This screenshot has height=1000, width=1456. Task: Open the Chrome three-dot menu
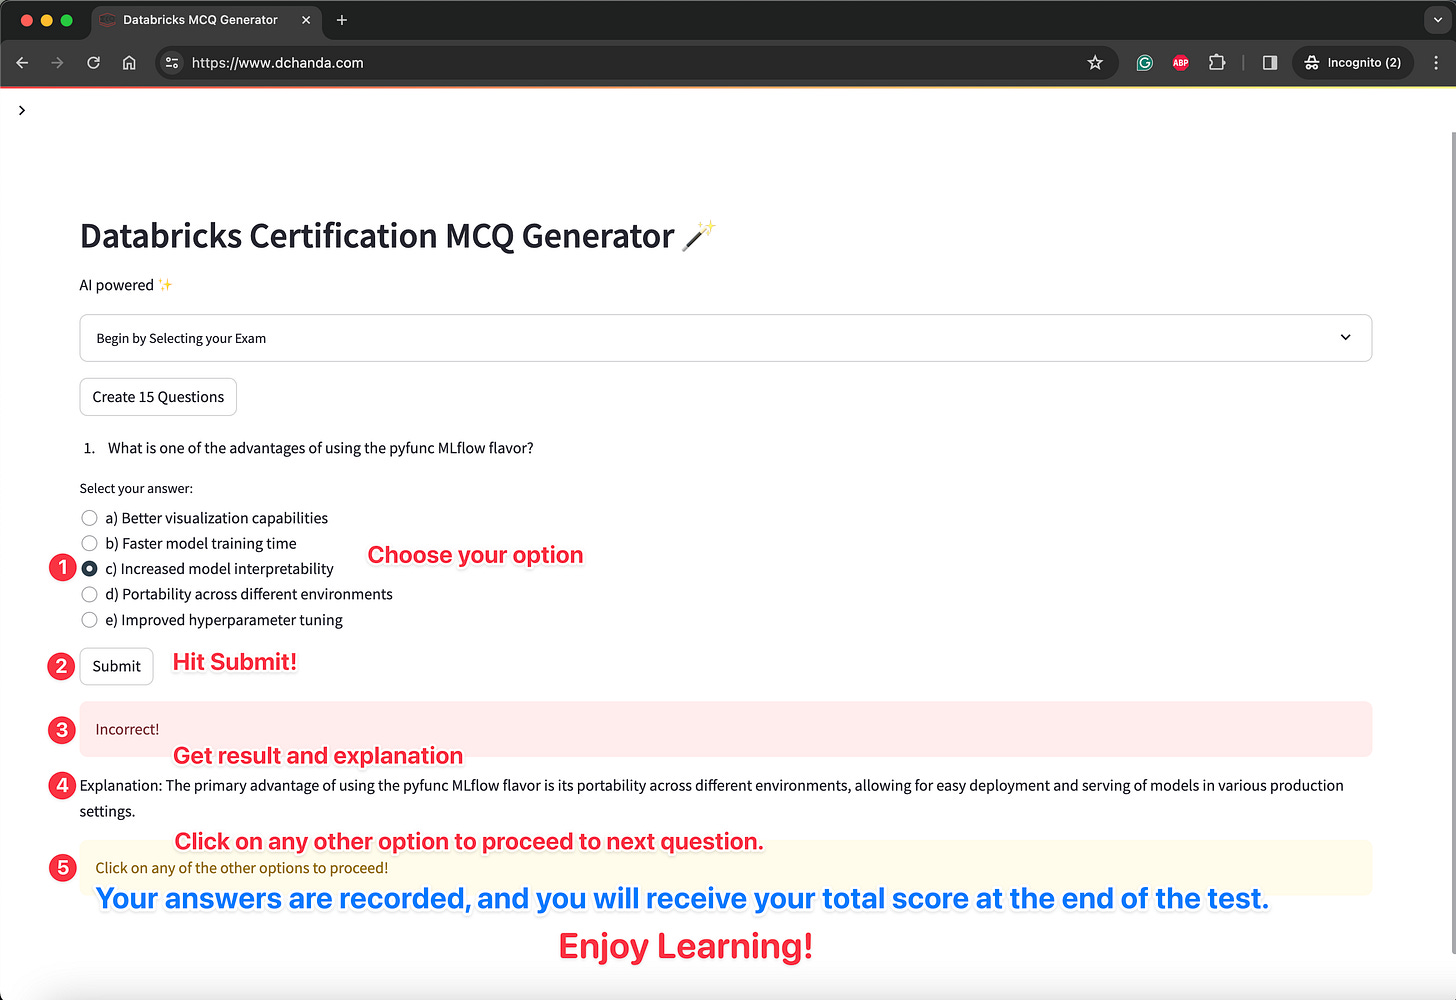(x=1436, y=62)
